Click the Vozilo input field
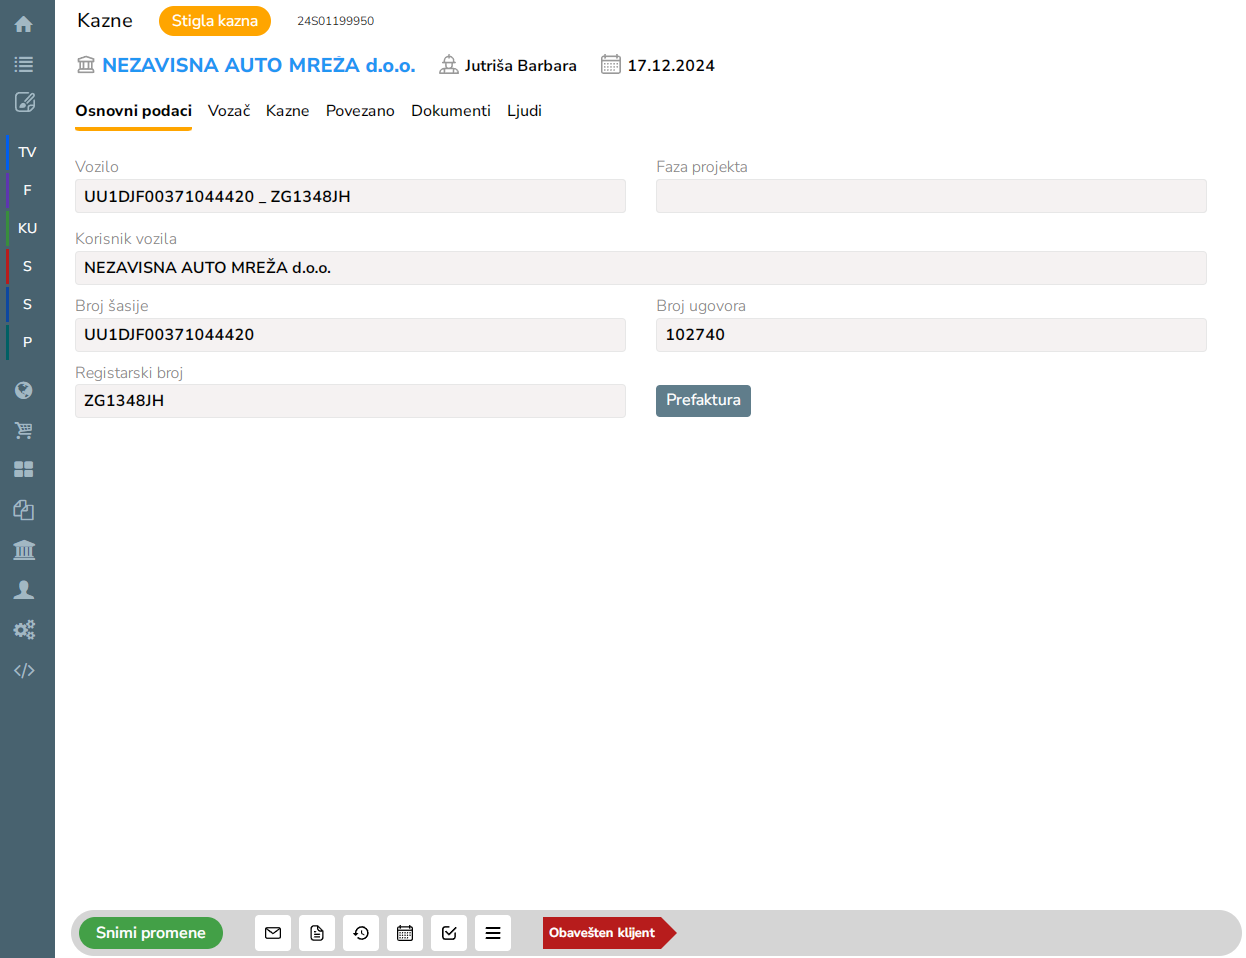Image resolution: width=1246 pixels, height=958 pixels. [x=350, y=196]
